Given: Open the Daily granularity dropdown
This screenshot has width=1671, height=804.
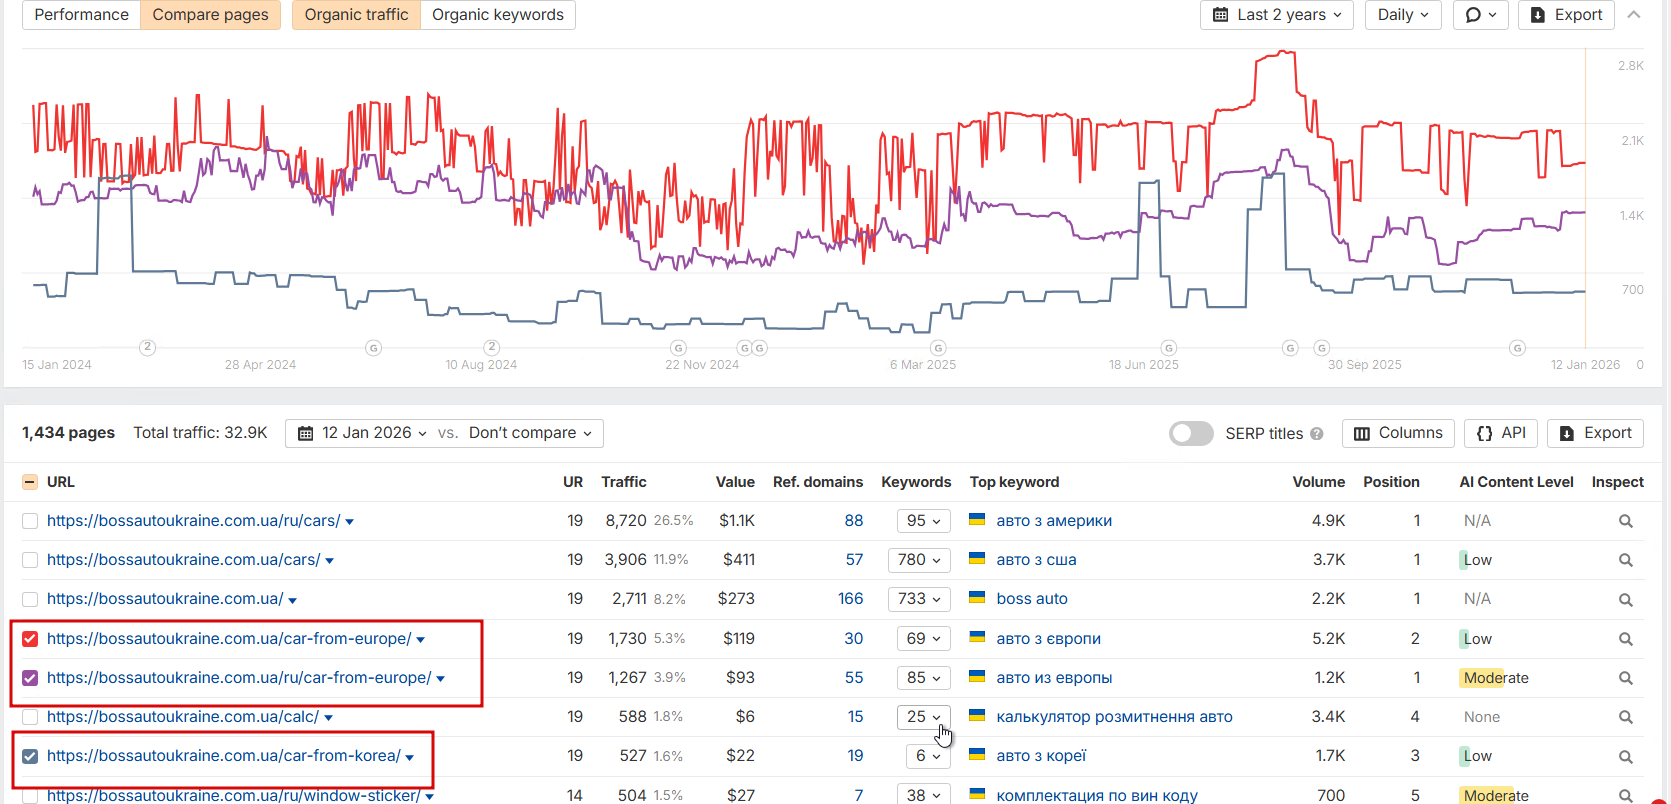Looking at the screenshot, I should click(1403, 15).
